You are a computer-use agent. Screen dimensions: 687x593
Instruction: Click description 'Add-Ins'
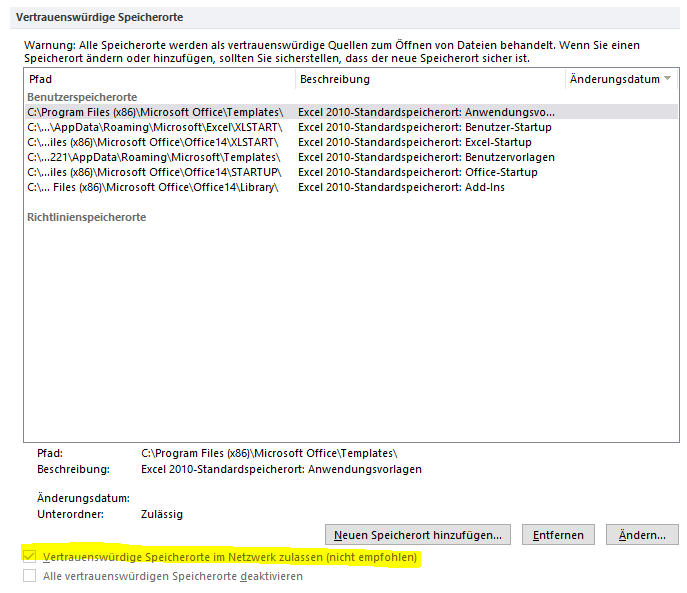point(401,187)
